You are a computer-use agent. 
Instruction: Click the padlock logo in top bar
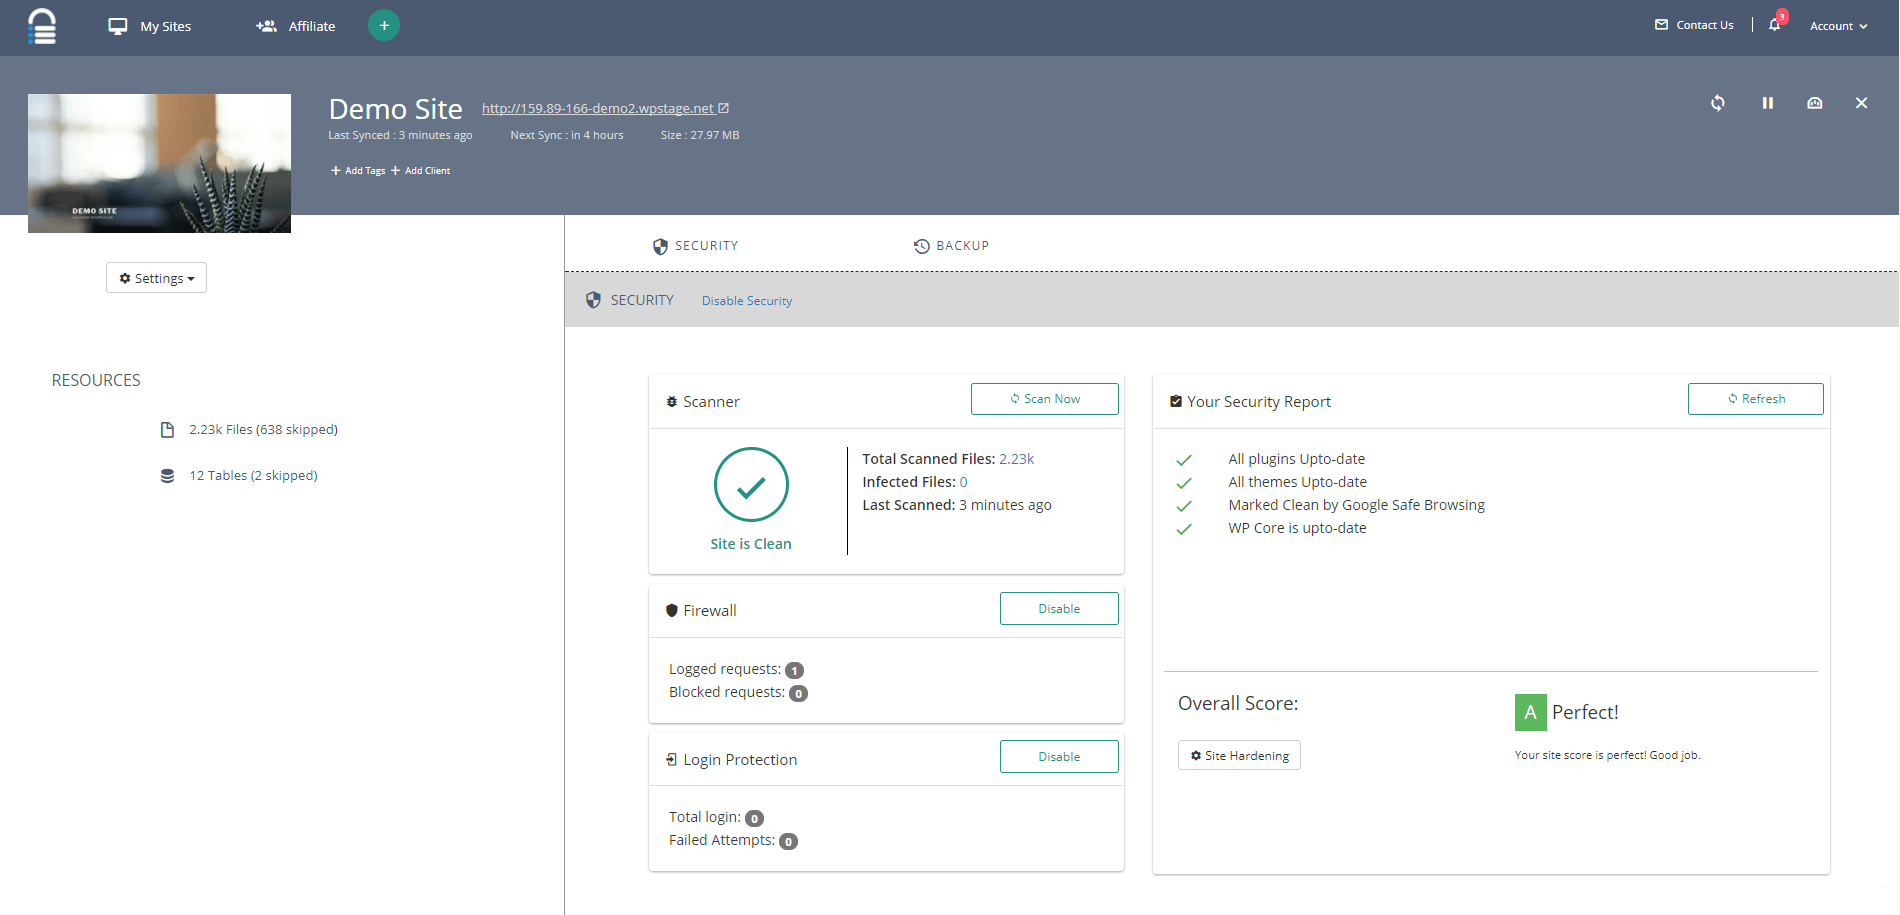click(42, 26)
